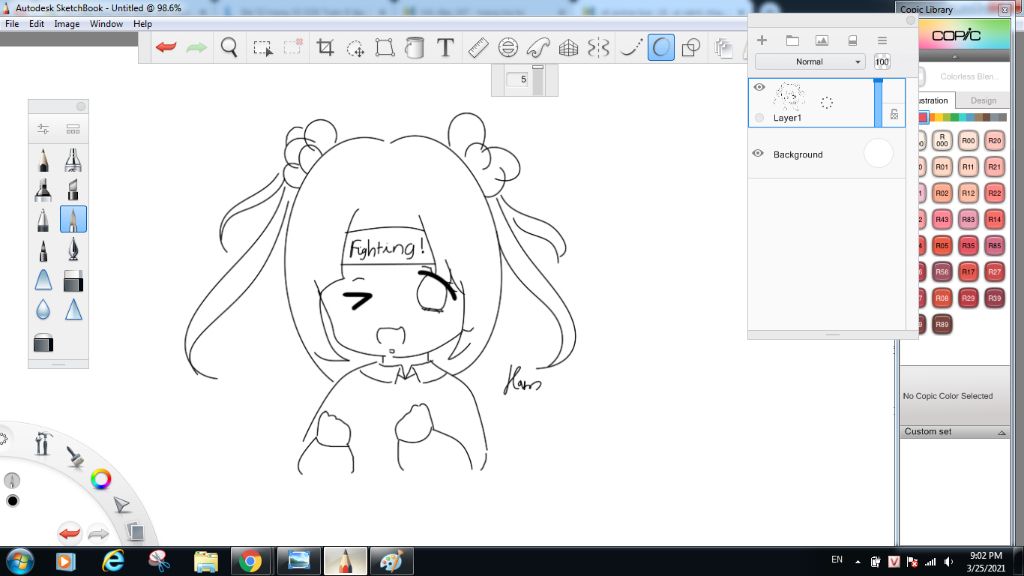
Task: Select the blue hard eraser brush
Action: point(43,280)
